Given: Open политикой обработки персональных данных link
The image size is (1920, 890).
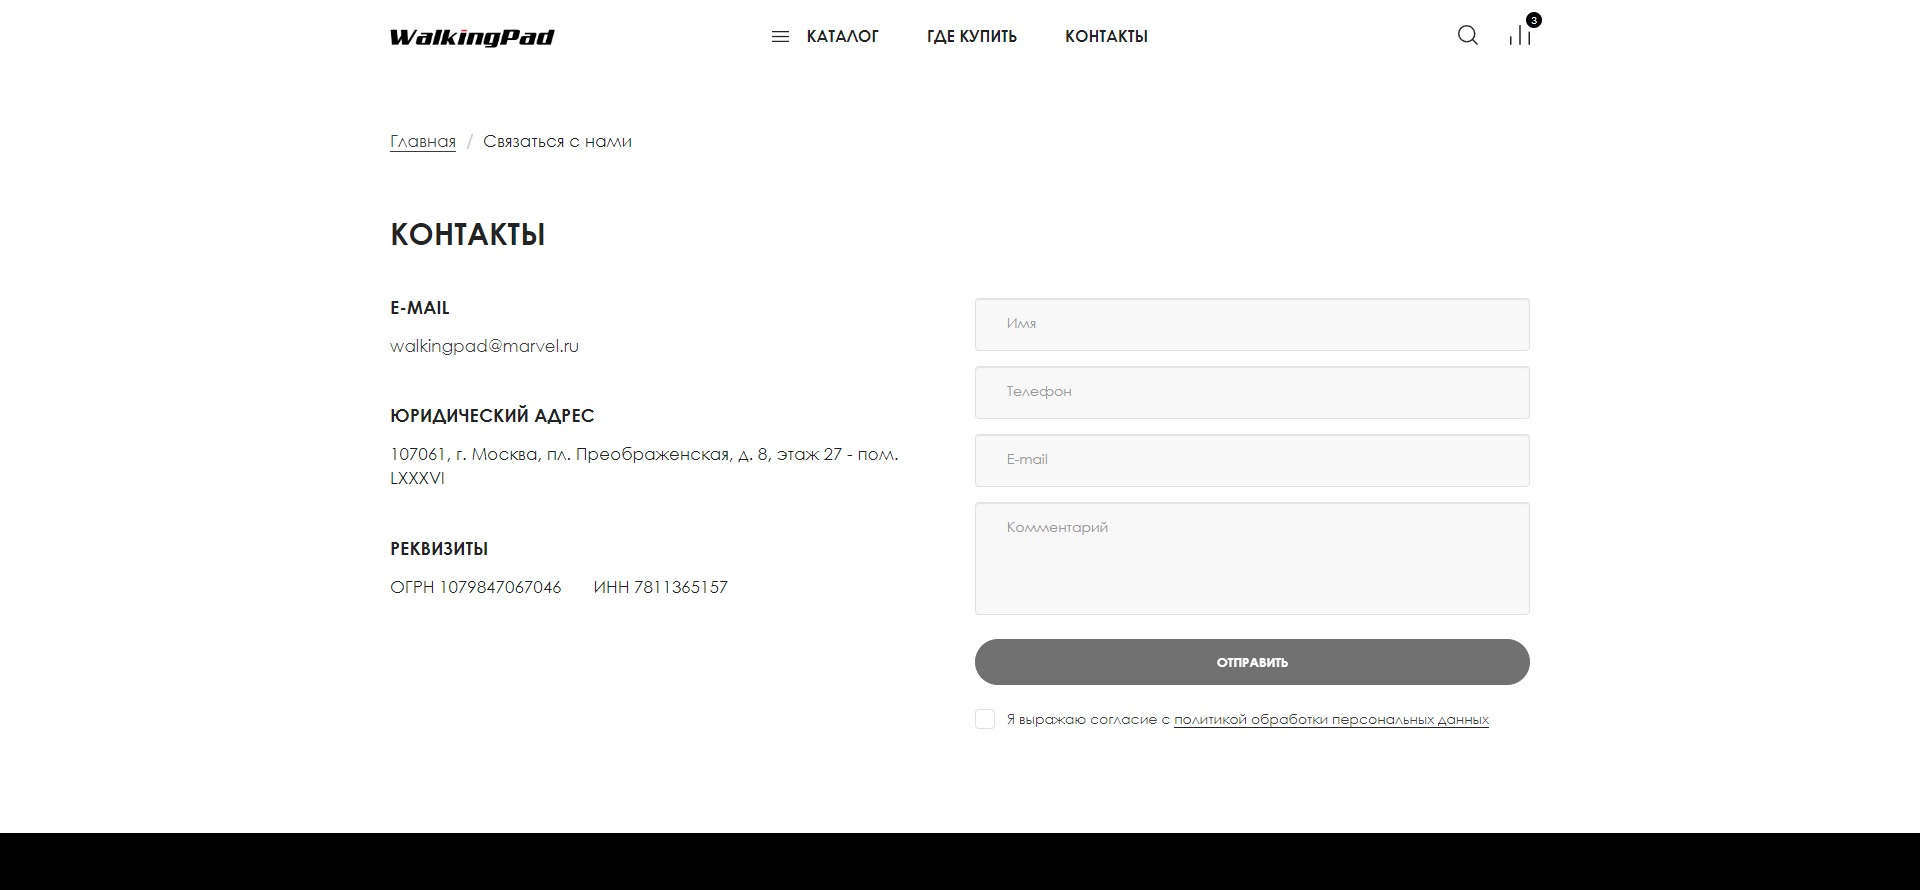Looking at the screenshot, I should coord(1331,719).
